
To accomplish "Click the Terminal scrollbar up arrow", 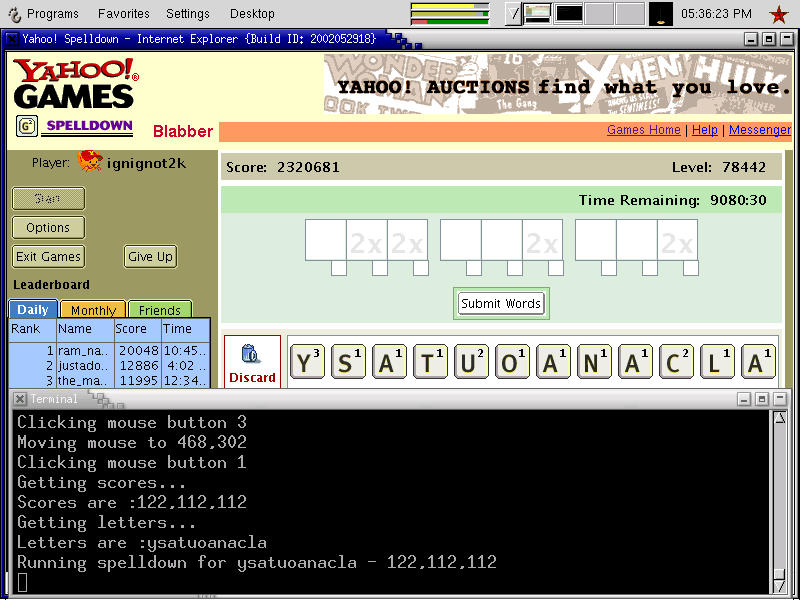I will tap(780, 419).
